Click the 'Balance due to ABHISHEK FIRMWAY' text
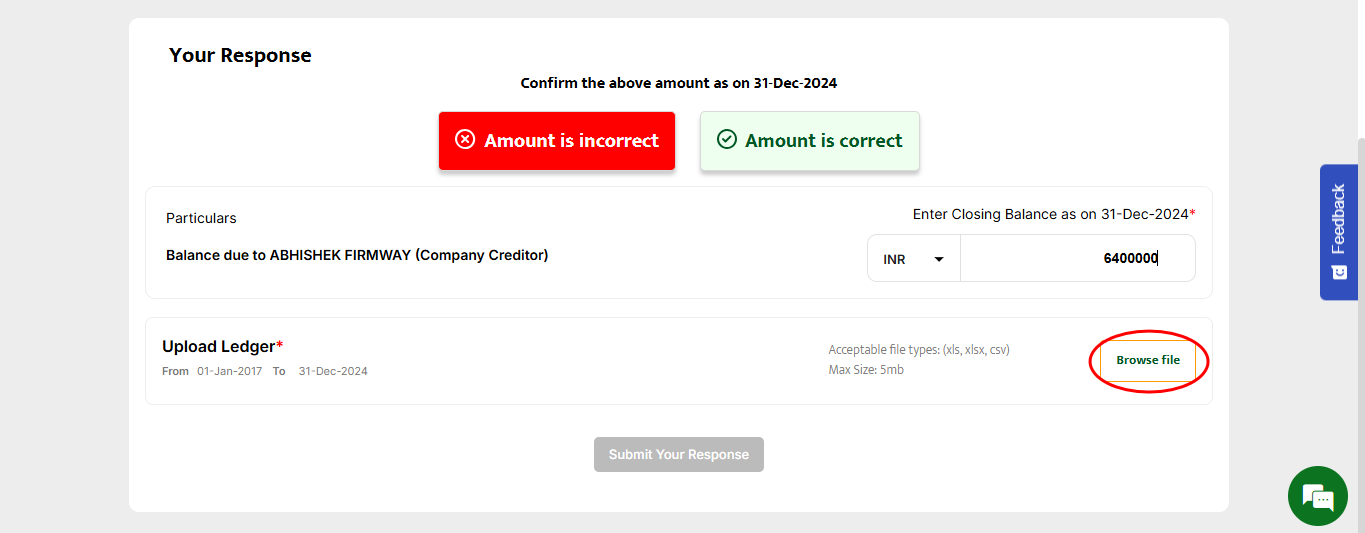The height and width of the screenshot is (533, 1365). (x=357, y=255)
